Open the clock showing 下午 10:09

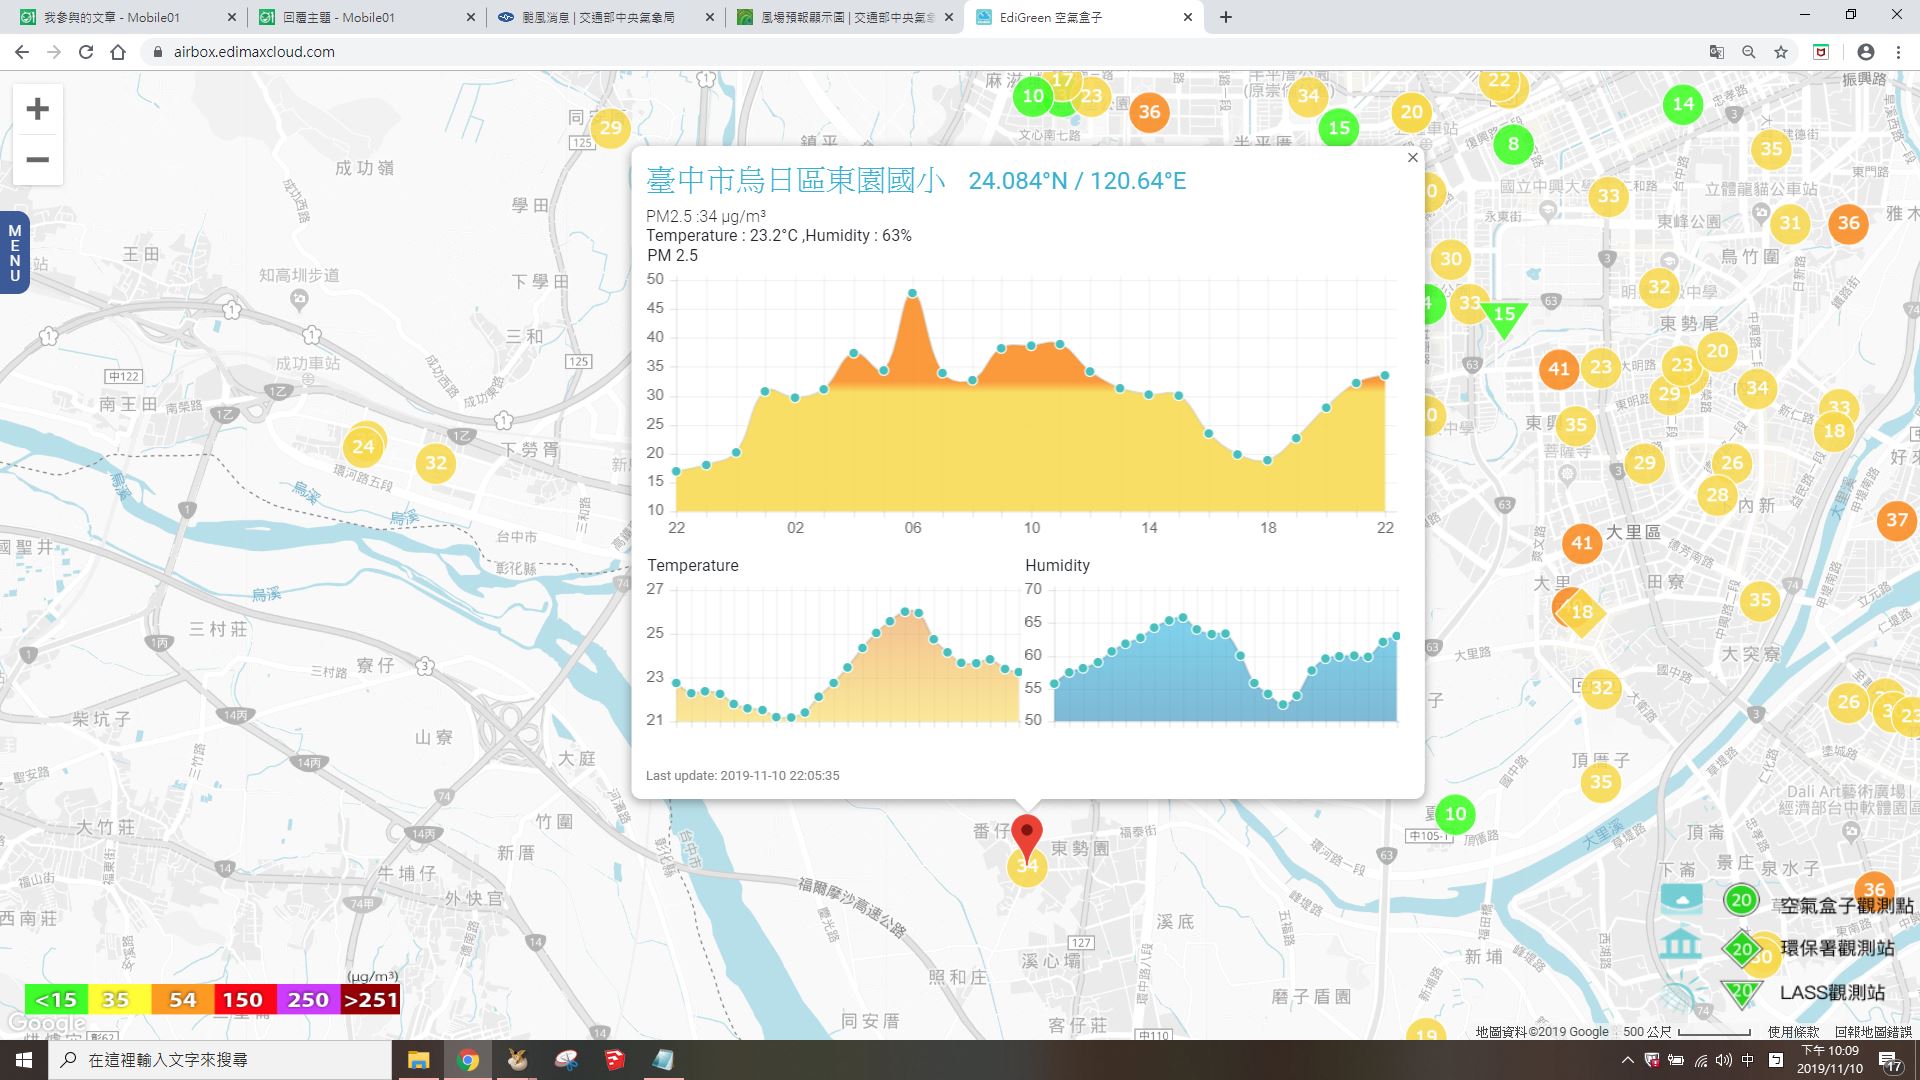click(x=1830, y=1060)
